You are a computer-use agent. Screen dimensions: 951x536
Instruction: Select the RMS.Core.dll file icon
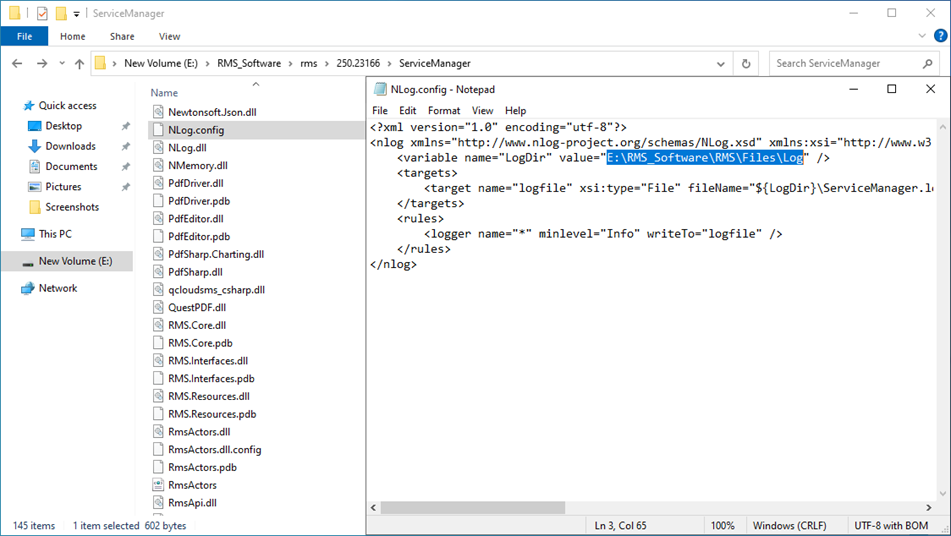click(x=158, y=325)
